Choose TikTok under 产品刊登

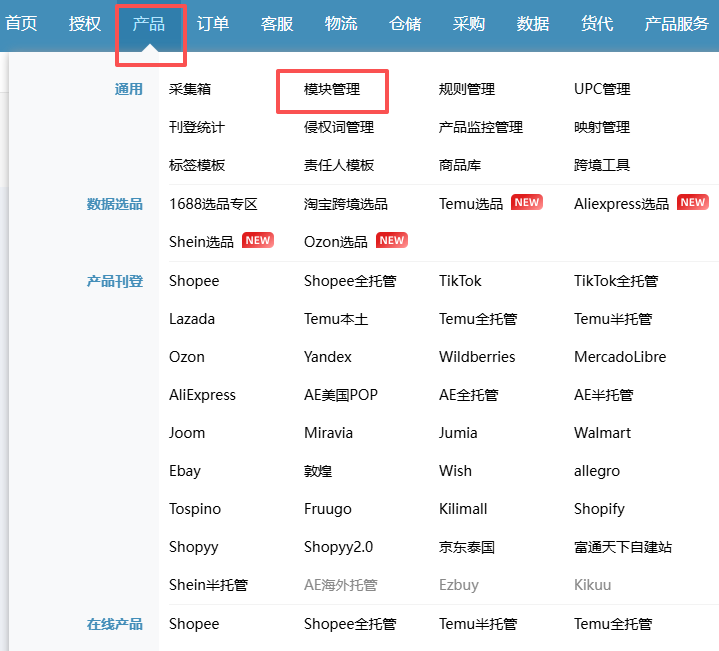pyautogui.click(x=460, y=281)
